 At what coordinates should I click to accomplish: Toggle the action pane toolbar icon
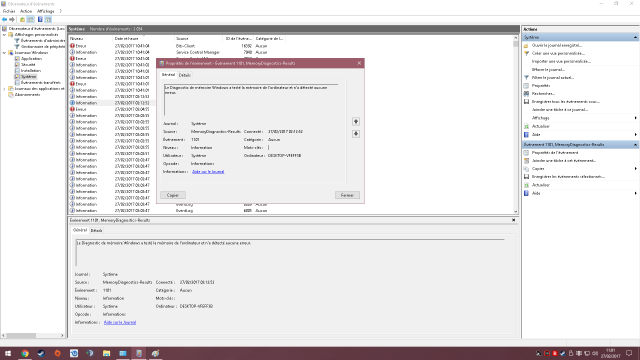48,20
